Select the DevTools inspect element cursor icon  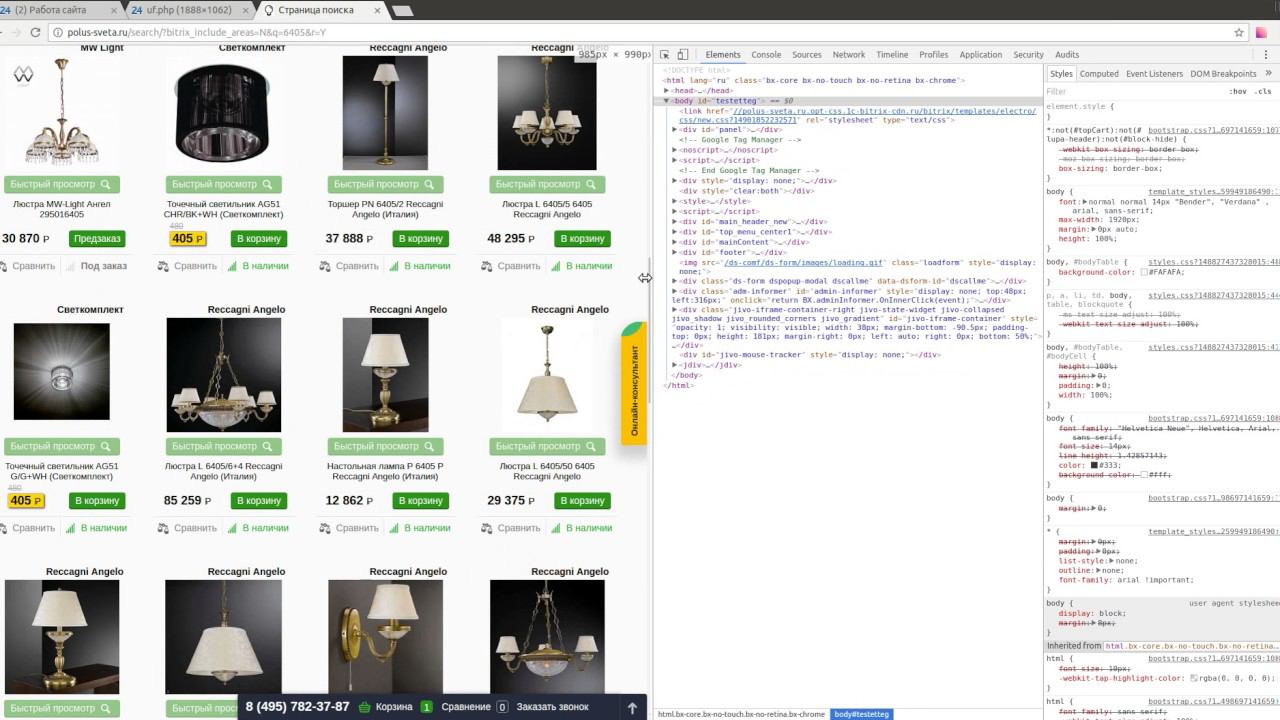[x=665, y=55]
